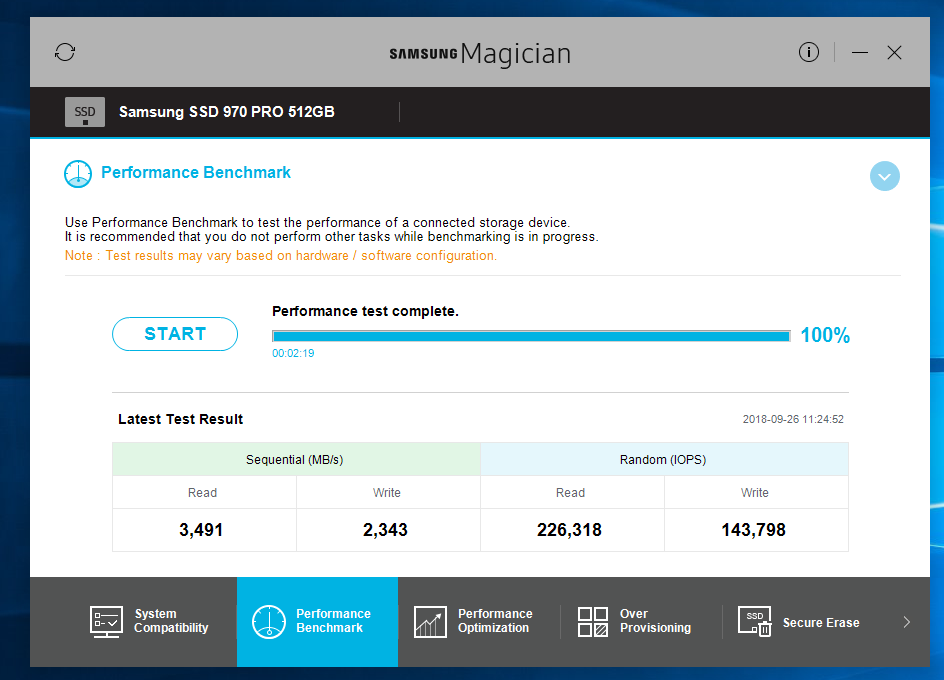Minimize the Samsung Magician window
The width and height of the screenshot is (944, 680).
(860, 53)
